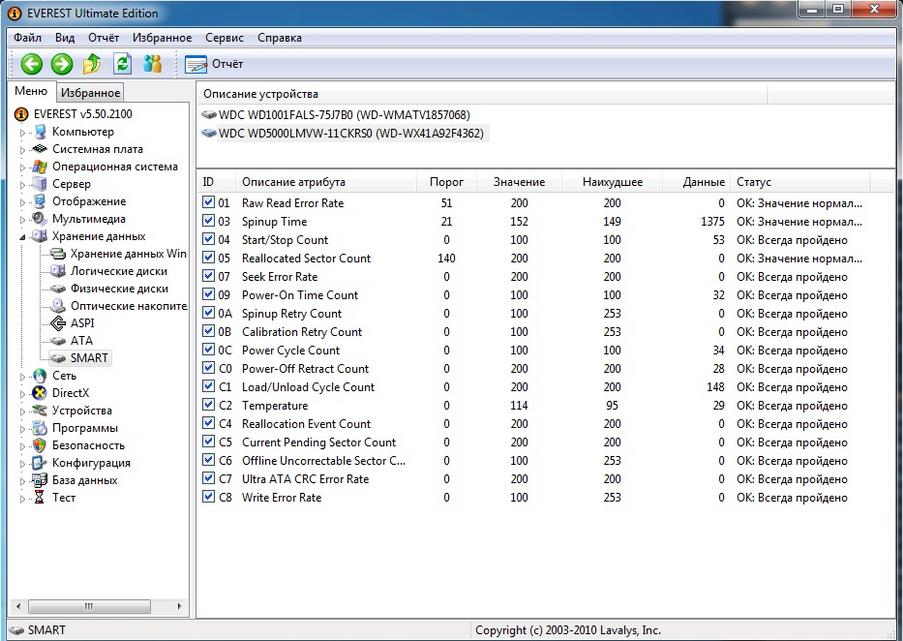Screen dimensions: 903x641
Task: Sort by Порог column header
Action: click(446, 182)
